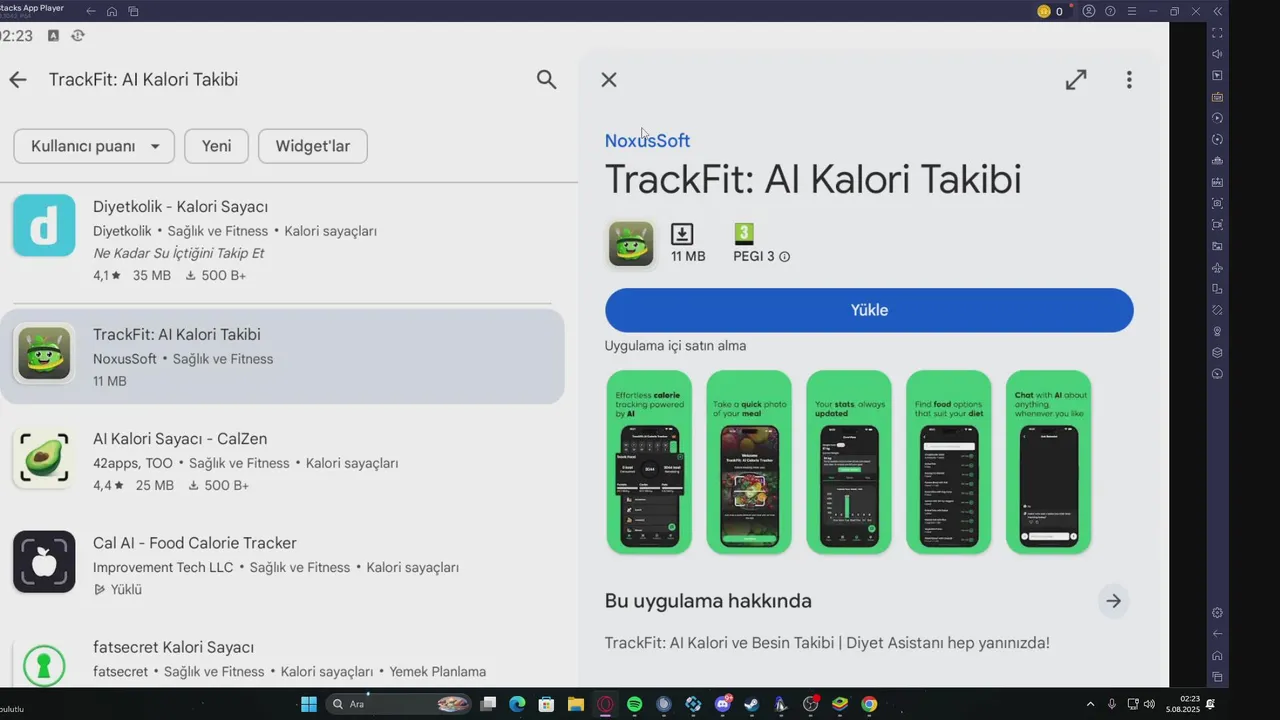This screenshot has height=720, width=1280.
Task: View the Chat with AI screenshot
Action: pyautogui.click(x=1049, y=462)
